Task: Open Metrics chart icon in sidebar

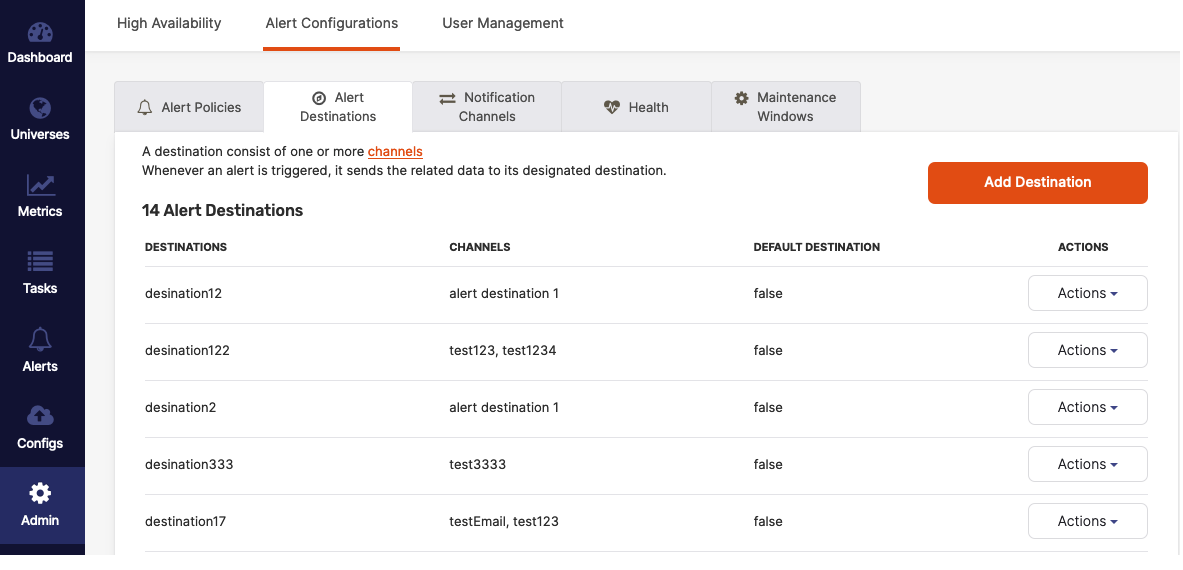Action: click(40, 185)
